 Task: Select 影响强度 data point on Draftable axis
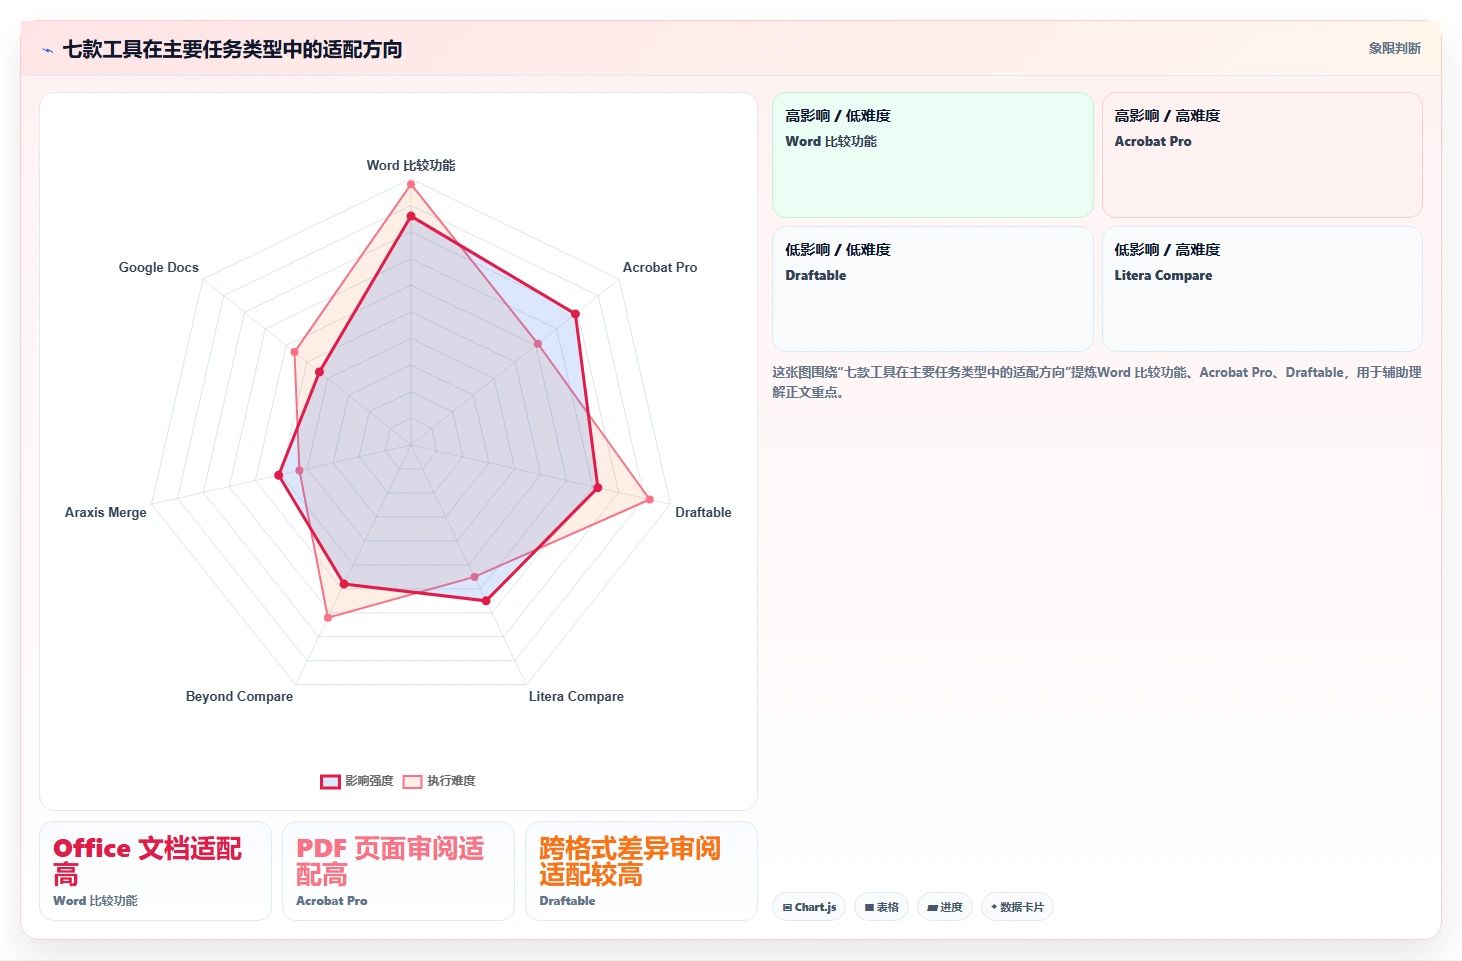point(598,488)
